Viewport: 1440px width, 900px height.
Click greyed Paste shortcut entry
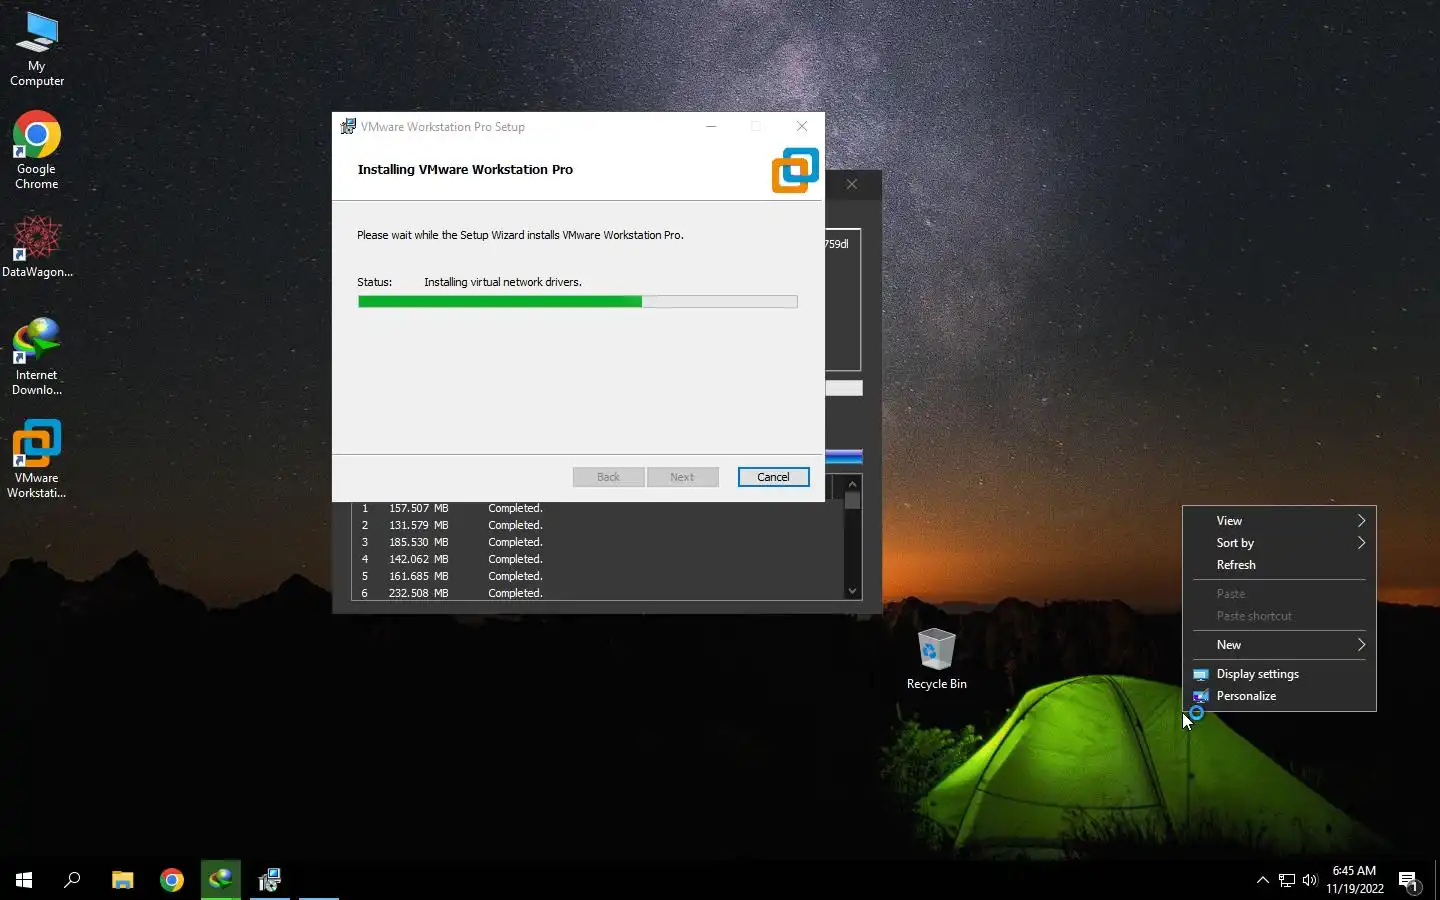tap(1279, 616)
